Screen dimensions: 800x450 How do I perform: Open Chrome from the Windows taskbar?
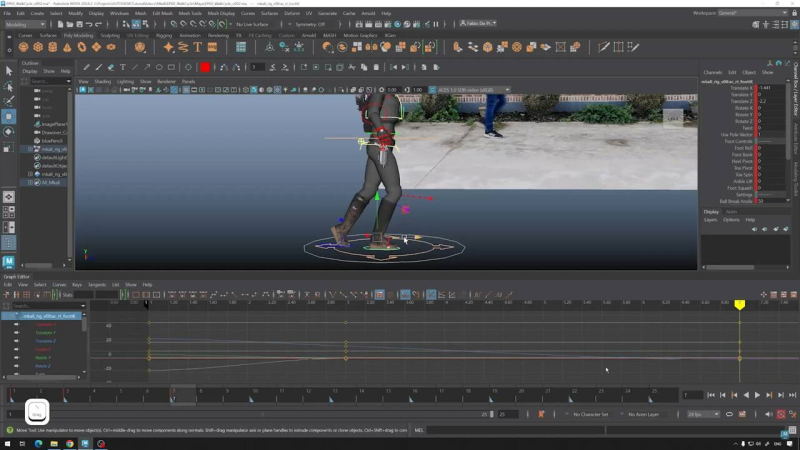tap(69, 444)
